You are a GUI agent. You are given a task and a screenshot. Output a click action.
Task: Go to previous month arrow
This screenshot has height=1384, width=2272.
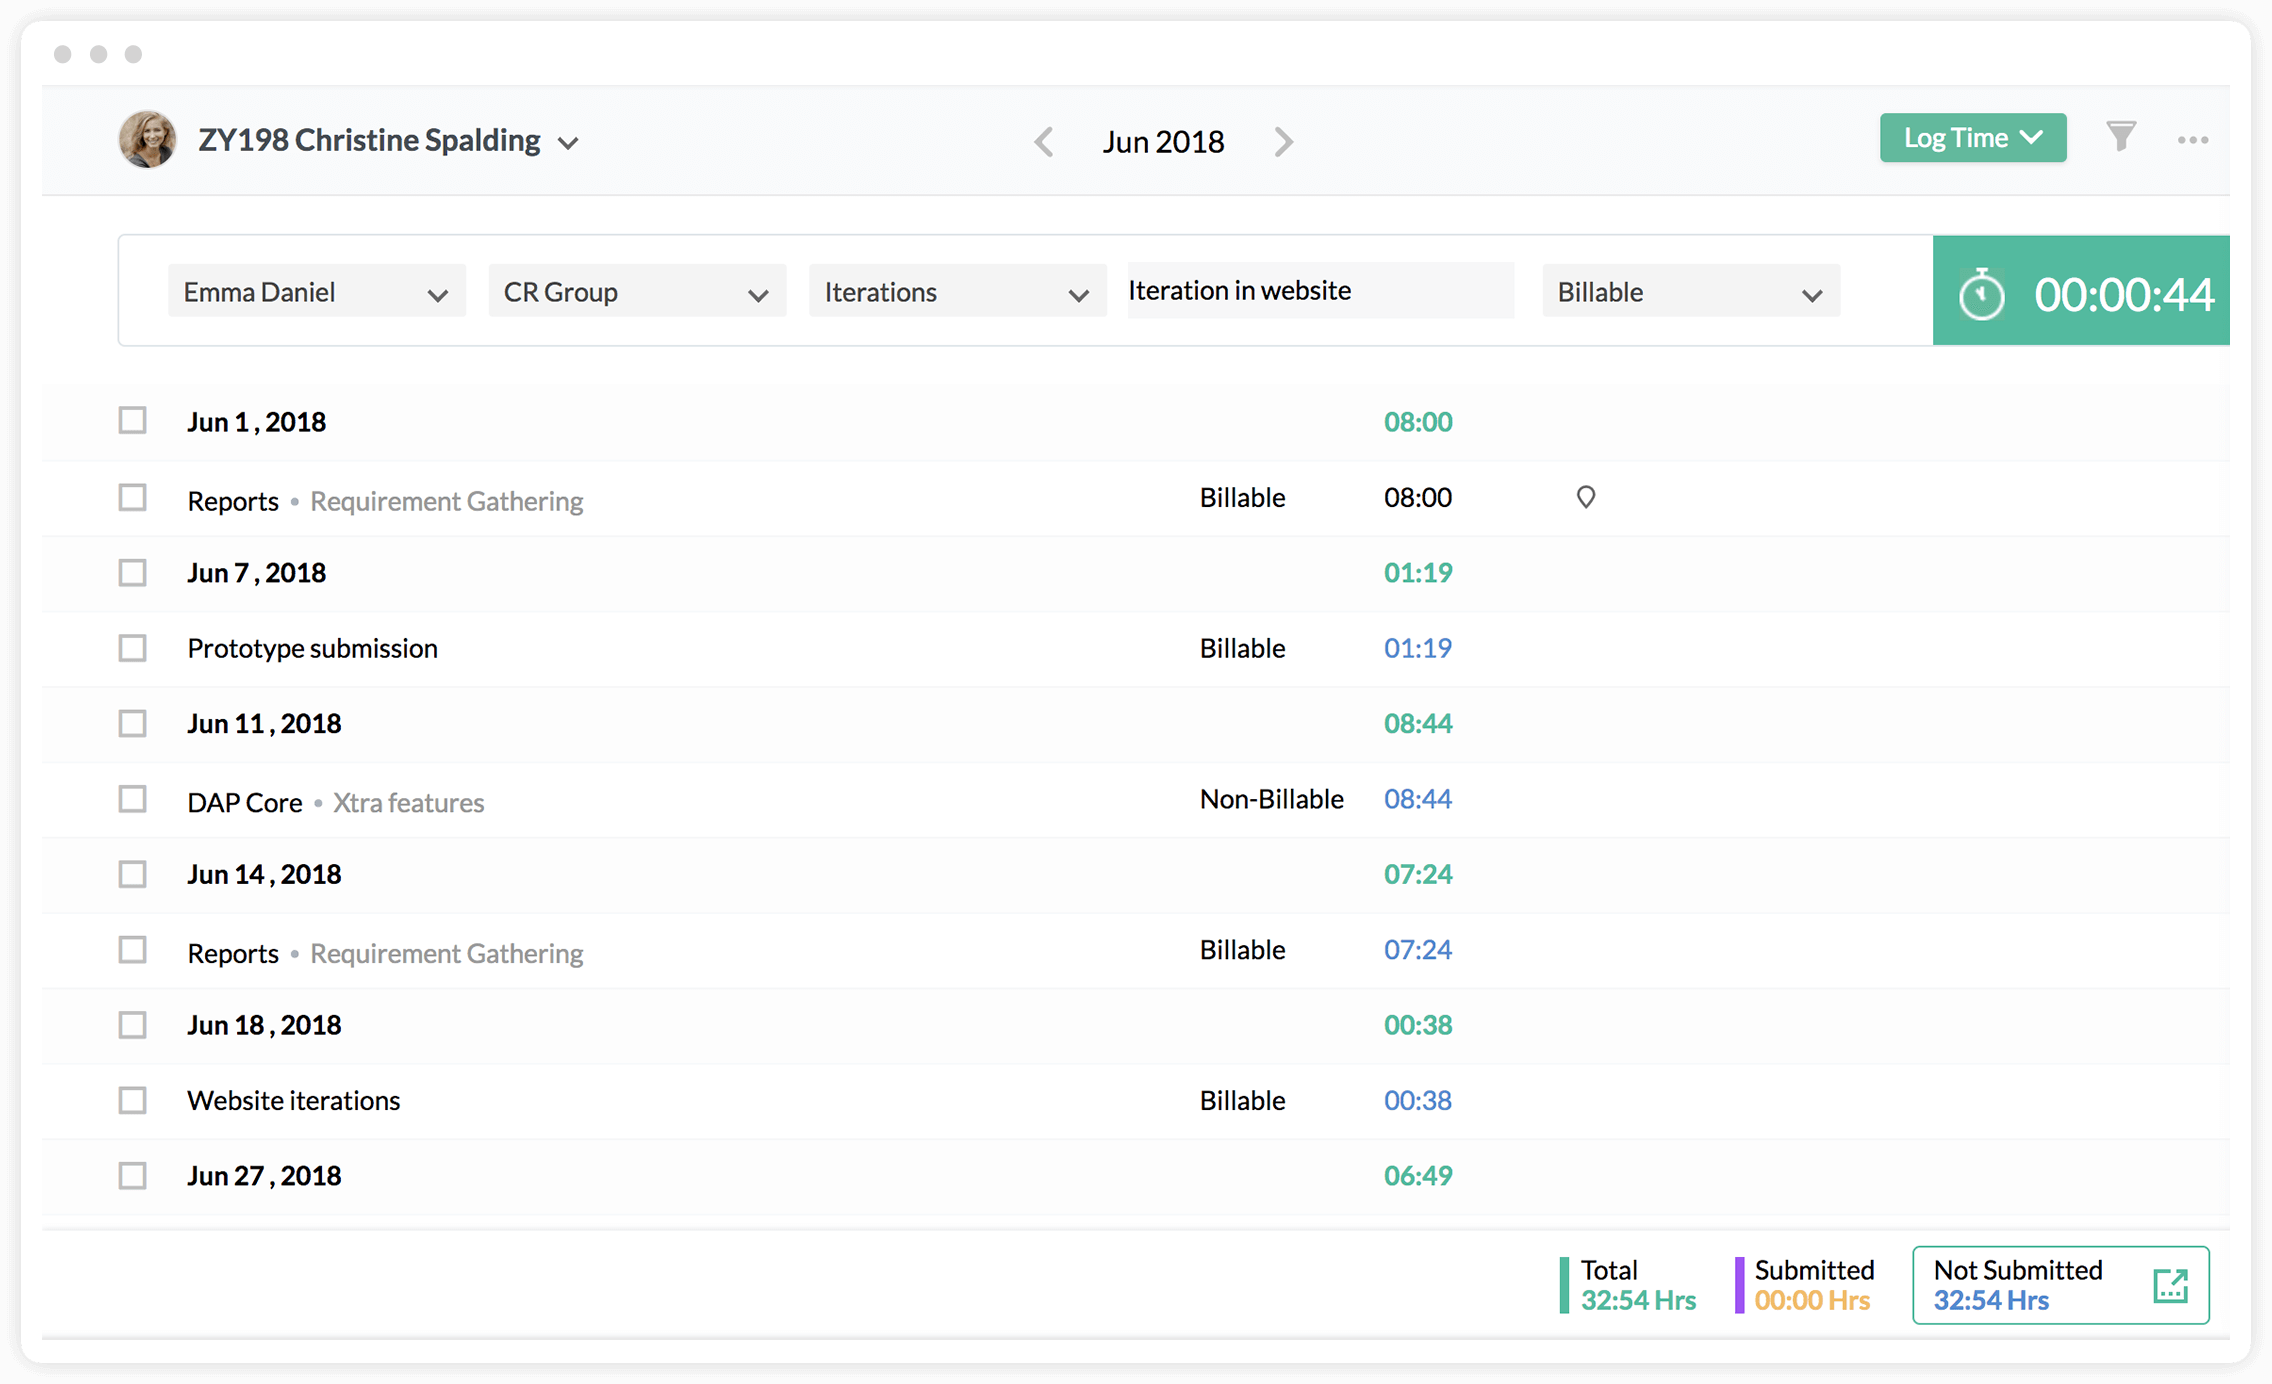1043,142
